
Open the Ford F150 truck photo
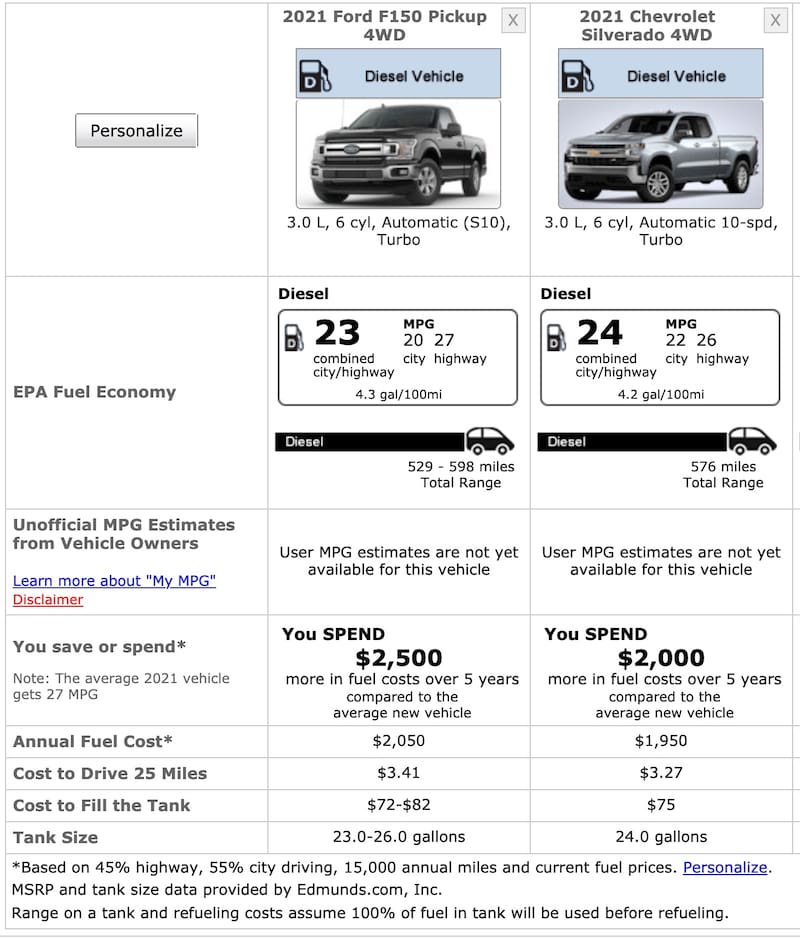(x=398, y=153)
